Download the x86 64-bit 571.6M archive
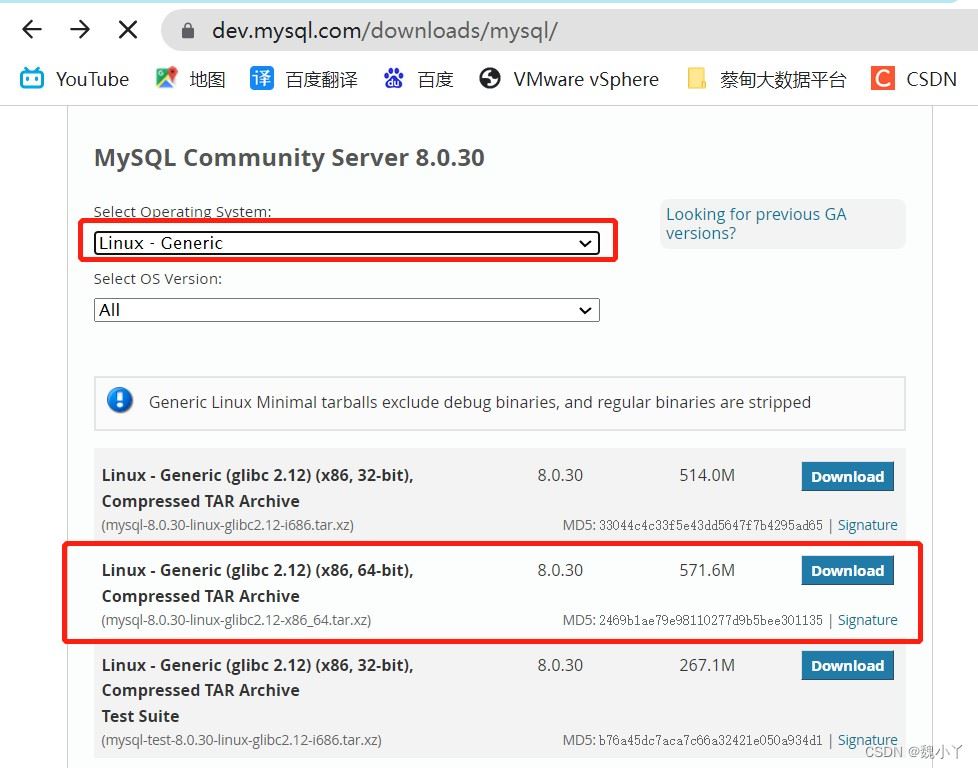 [x=847, y=571]
